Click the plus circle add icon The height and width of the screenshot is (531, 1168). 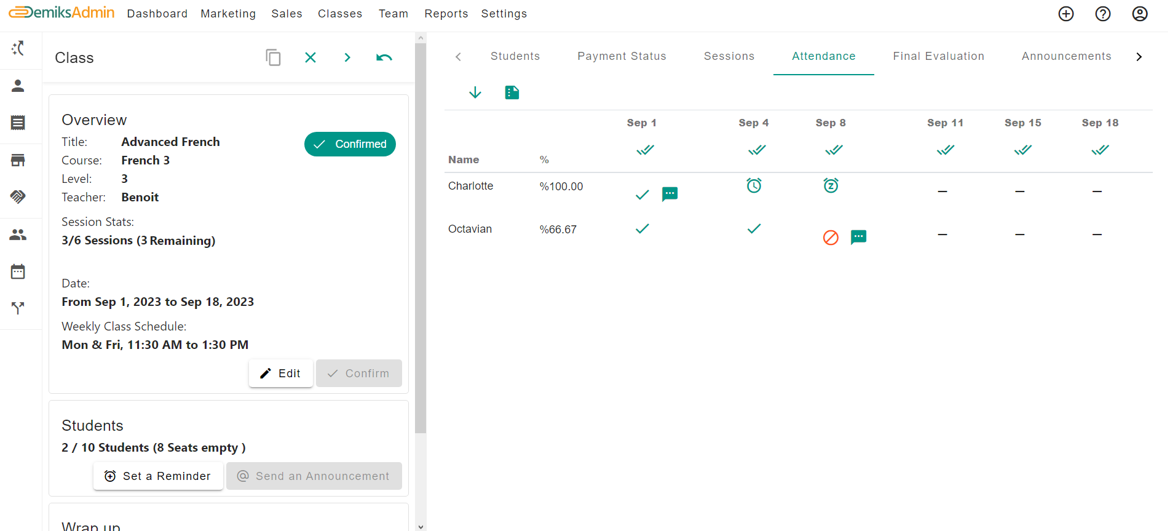tap(1066, 13)
